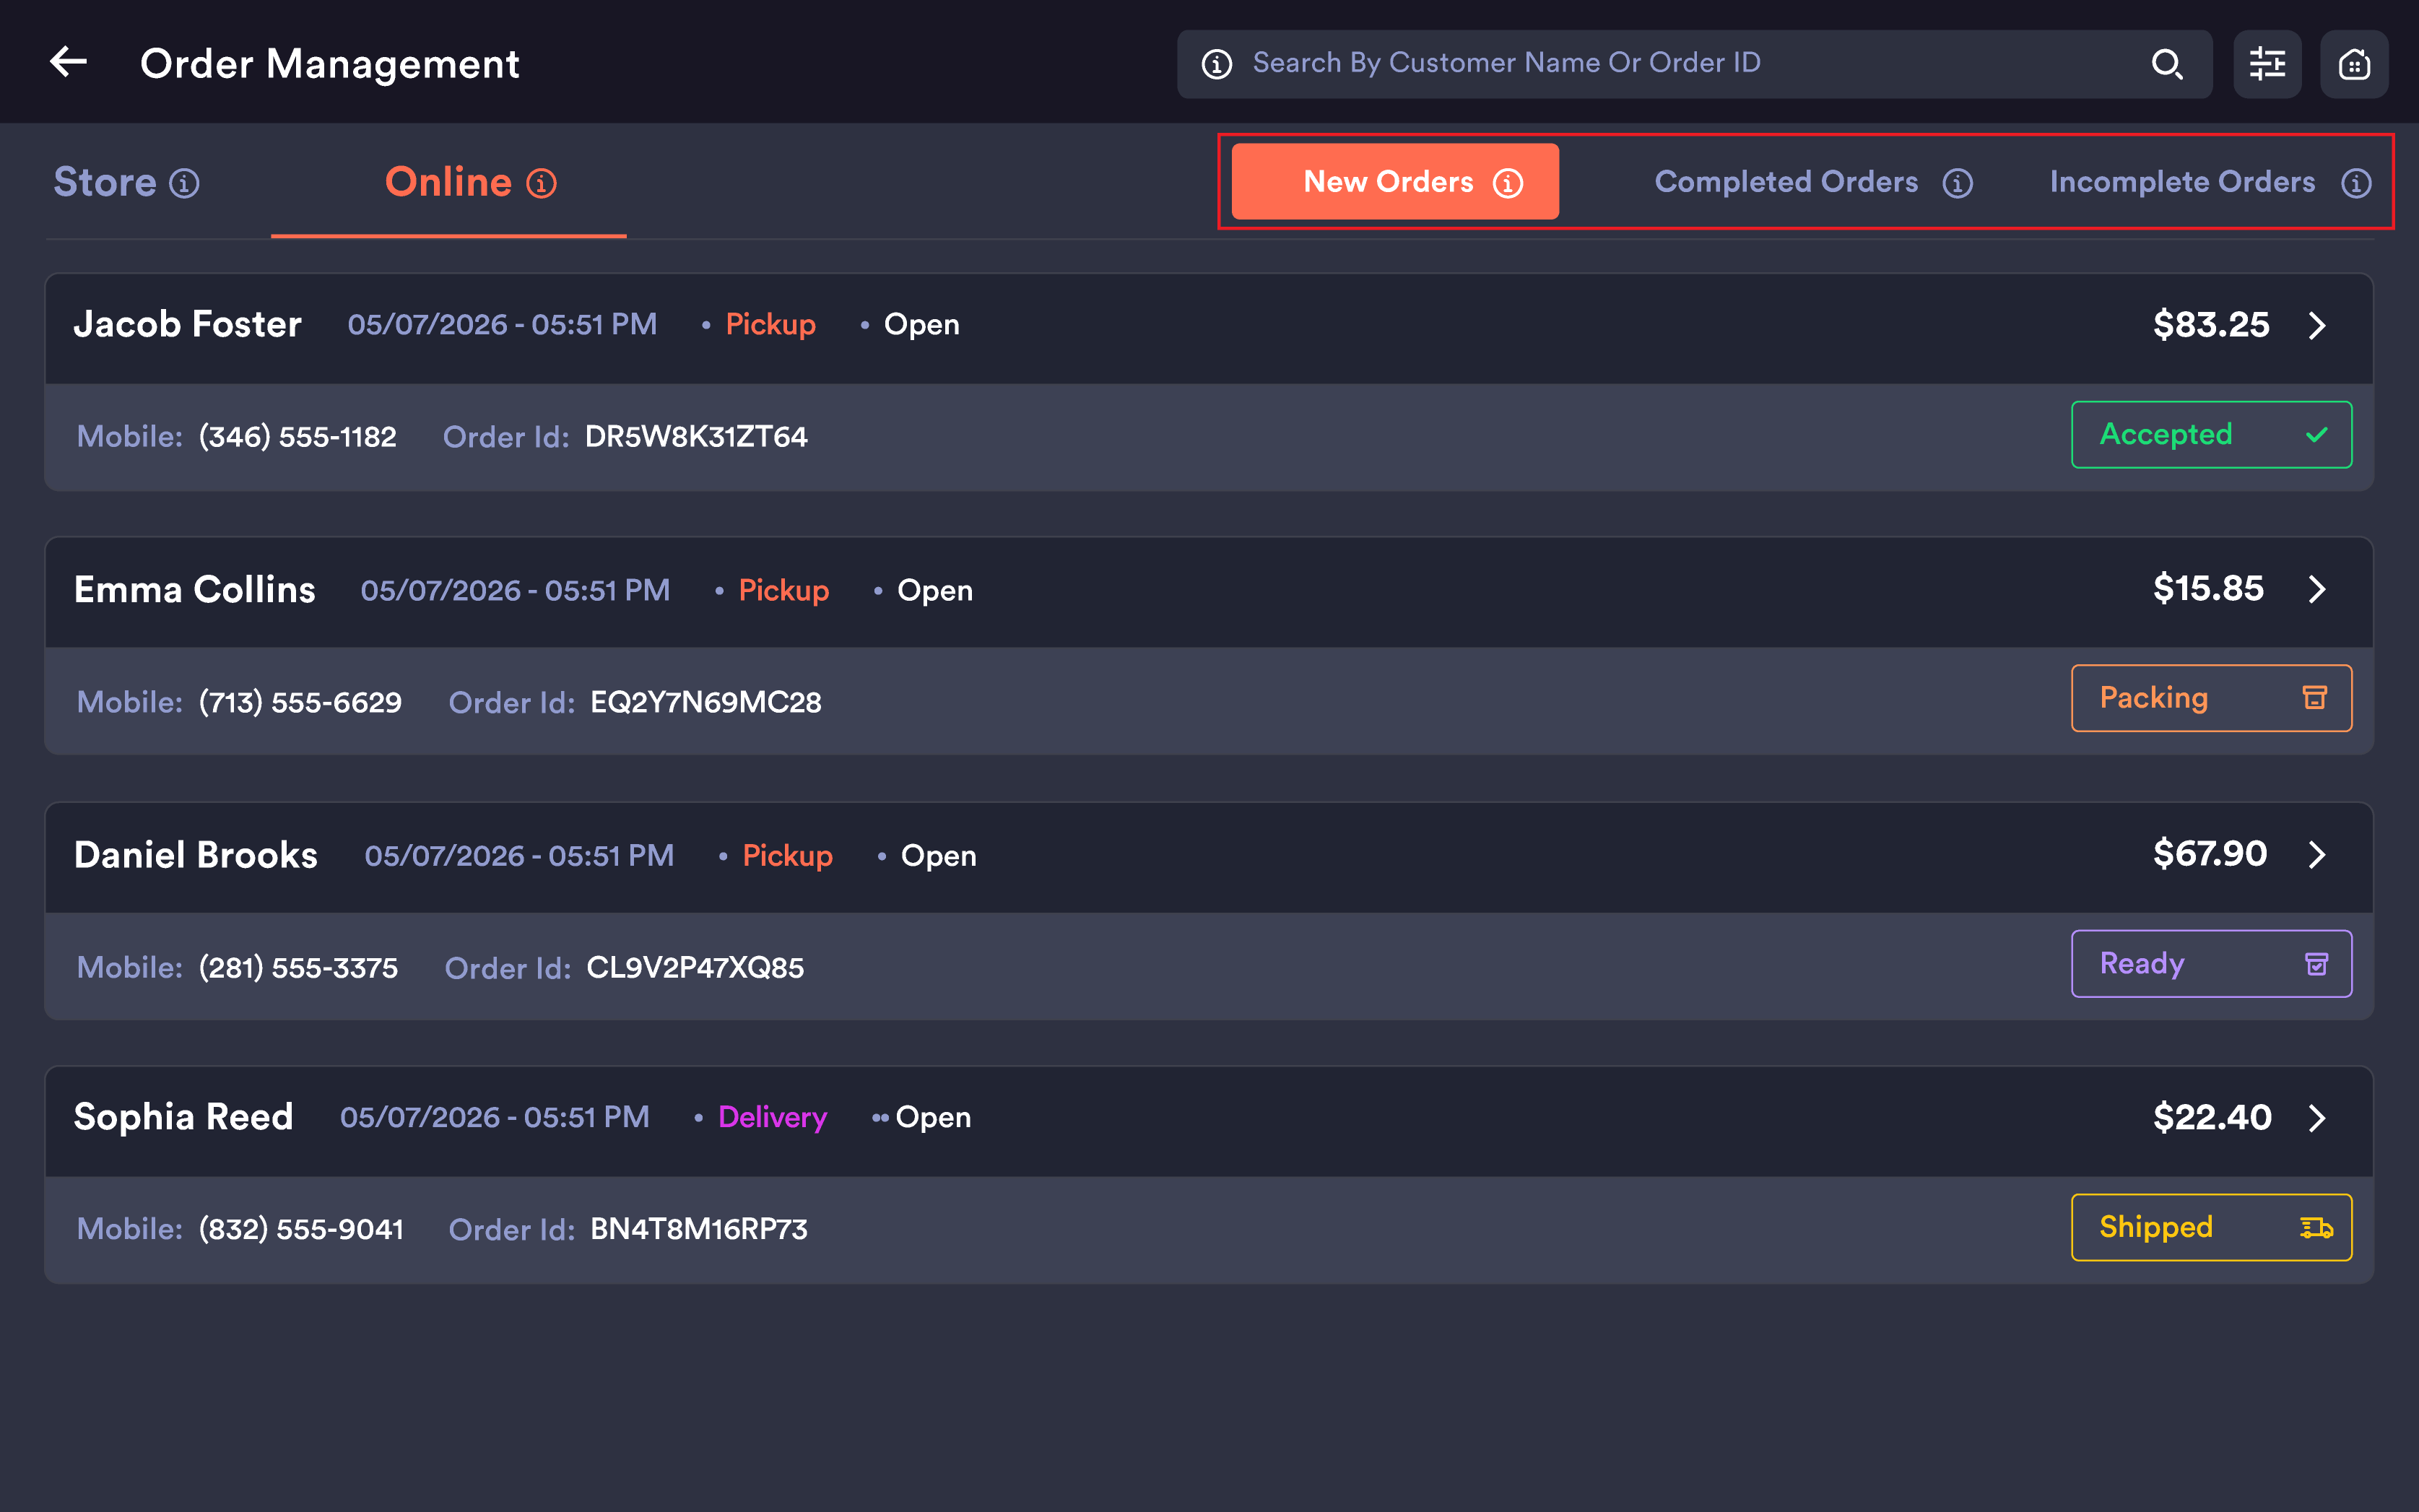The width and height of the screenshot is (2419, 1512).
Task: Expand Emma Collins order with chevron
Action: pos(2316,589)
